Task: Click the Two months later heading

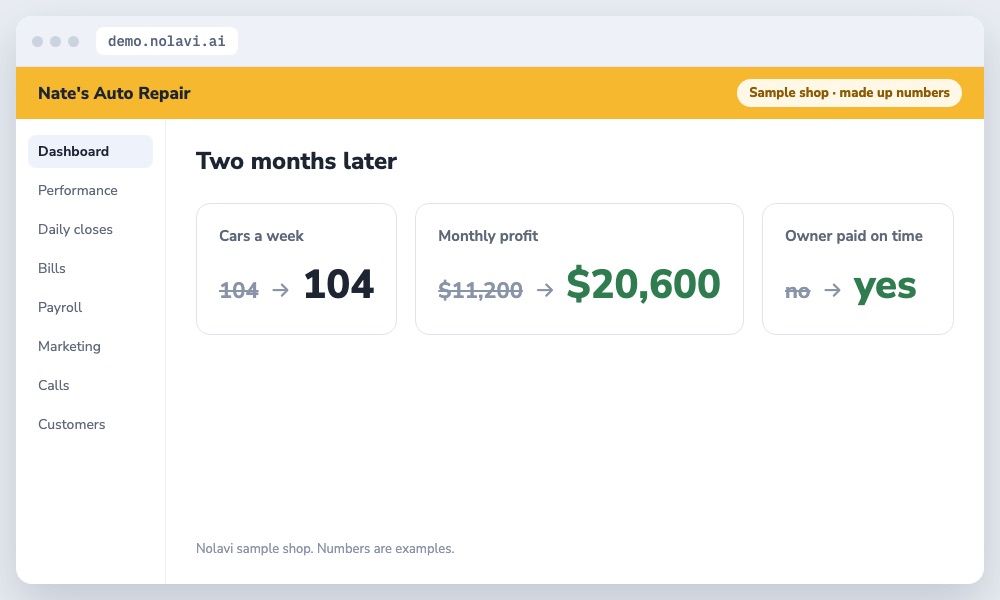Action: click(x=296, y=161)
